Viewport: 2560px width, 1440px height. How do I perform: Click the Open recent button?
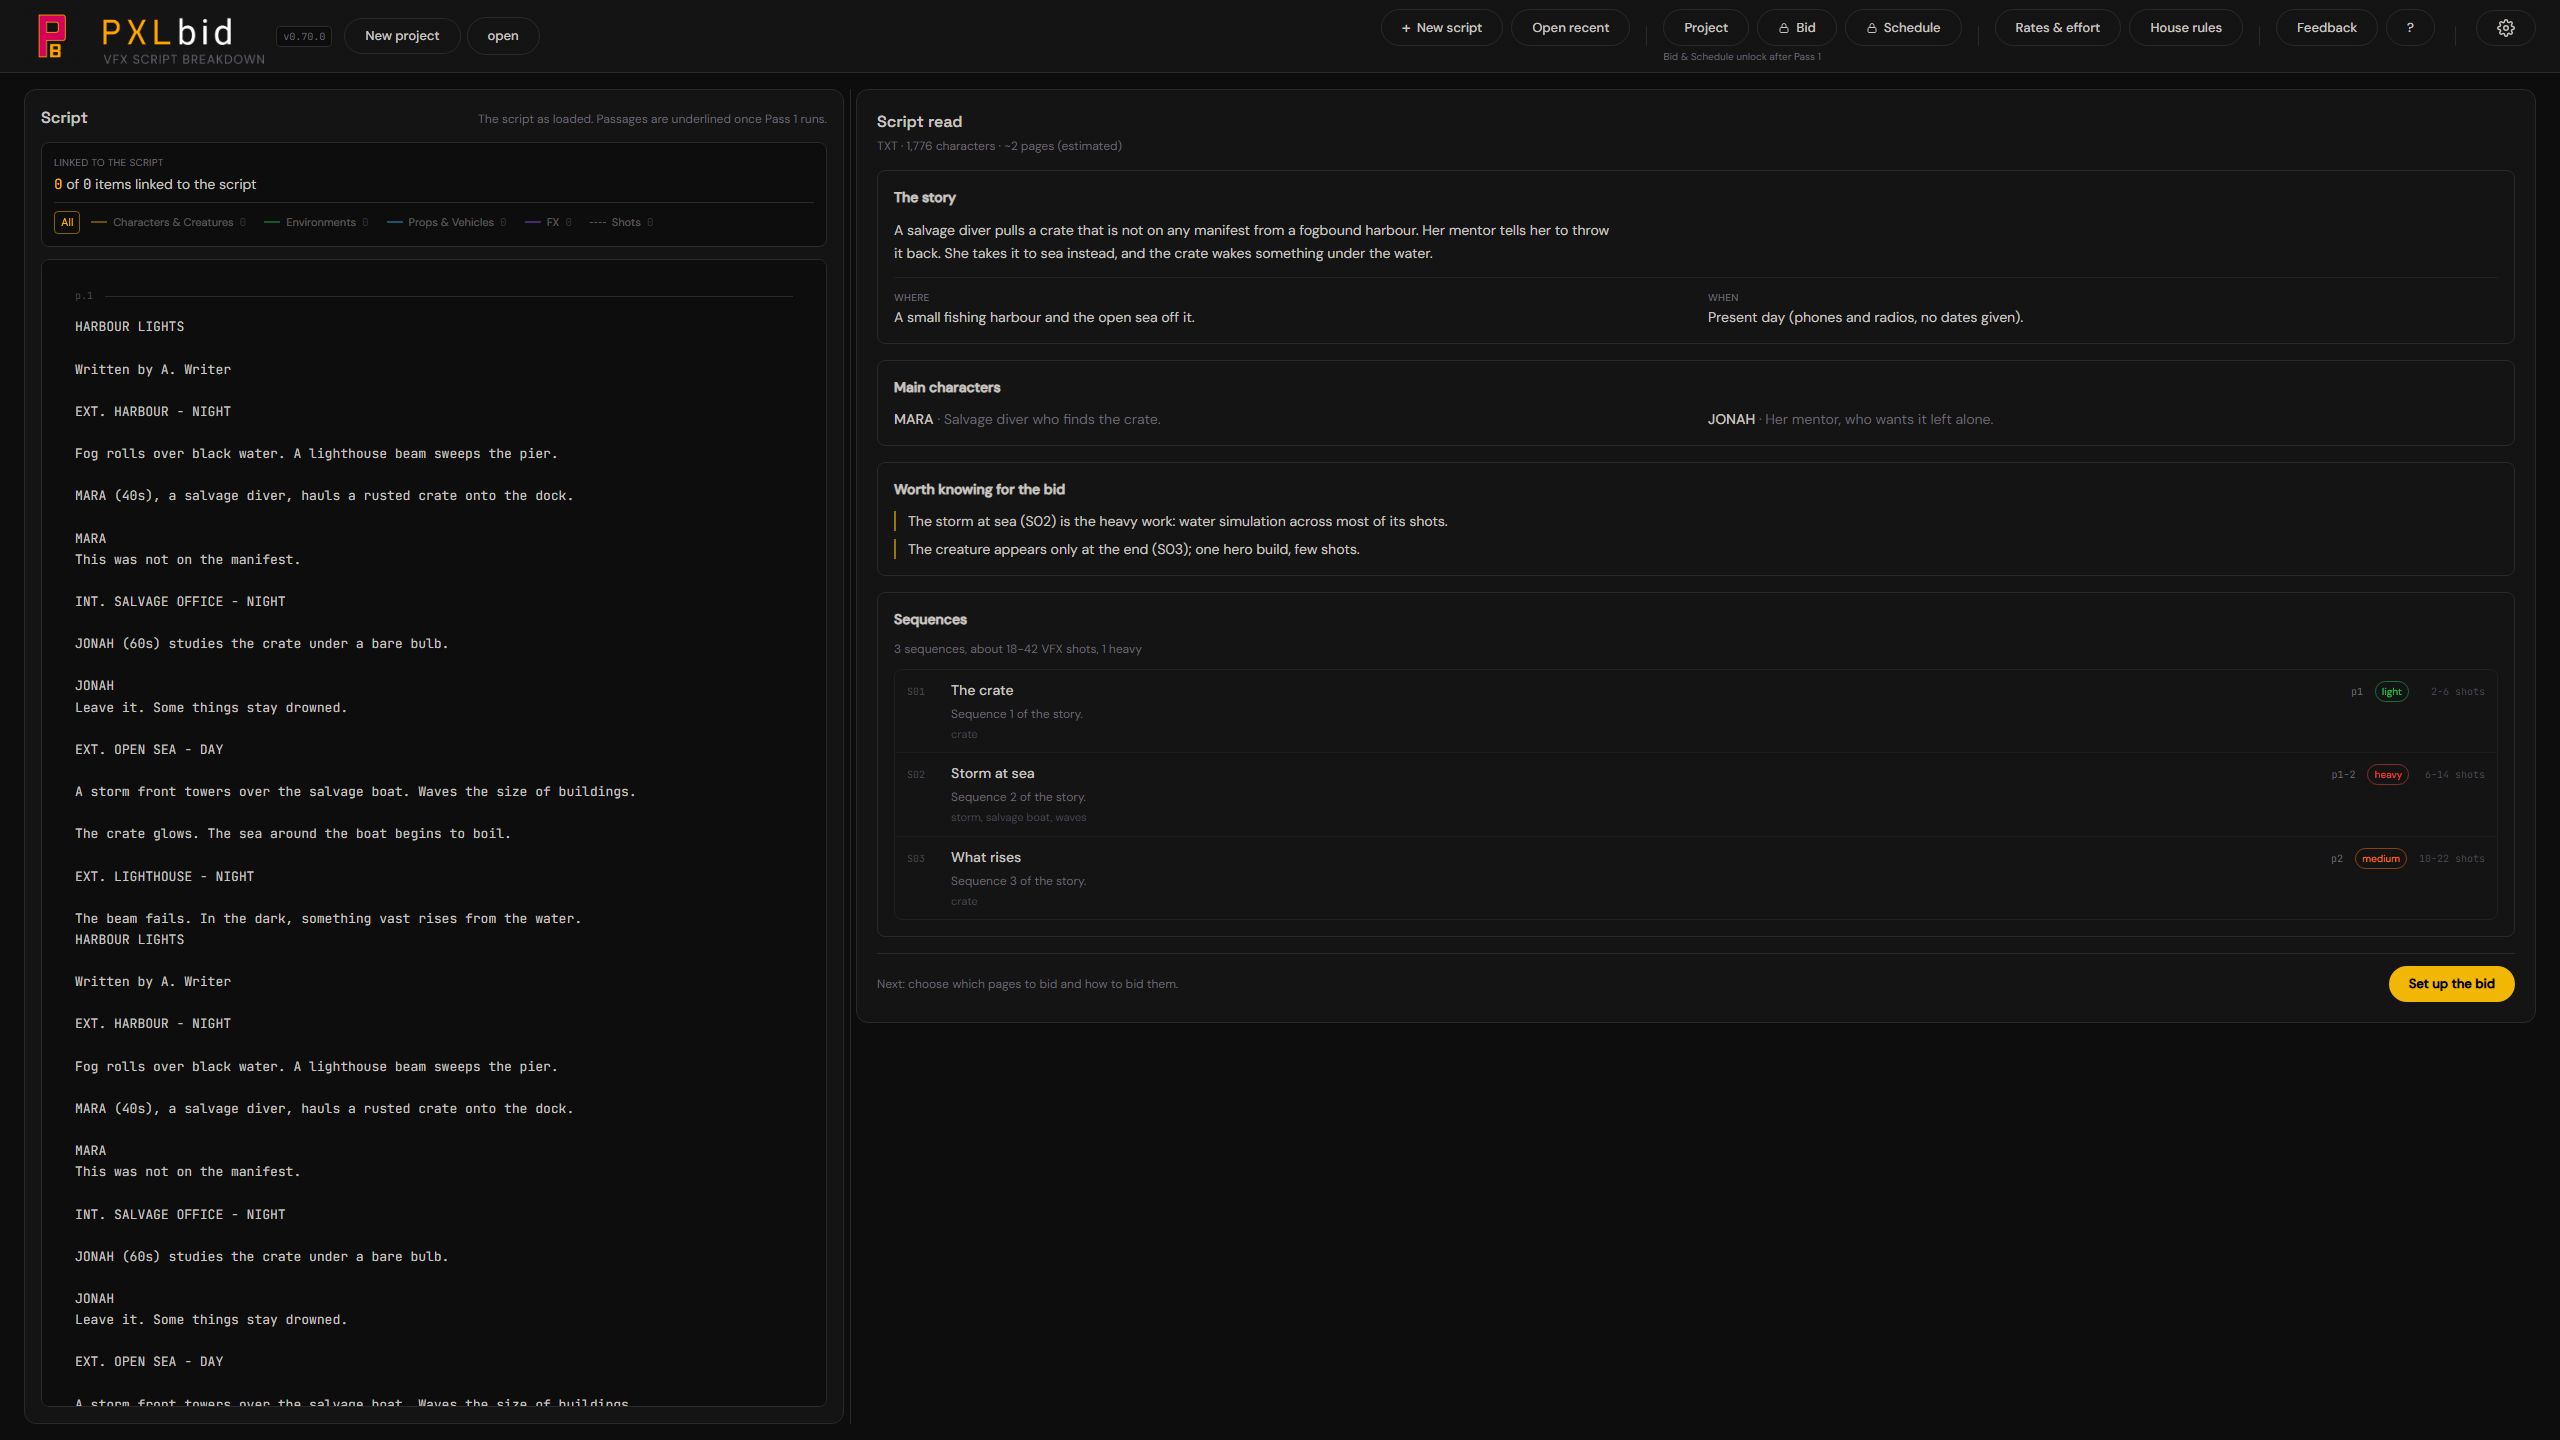pos(1570,28)
